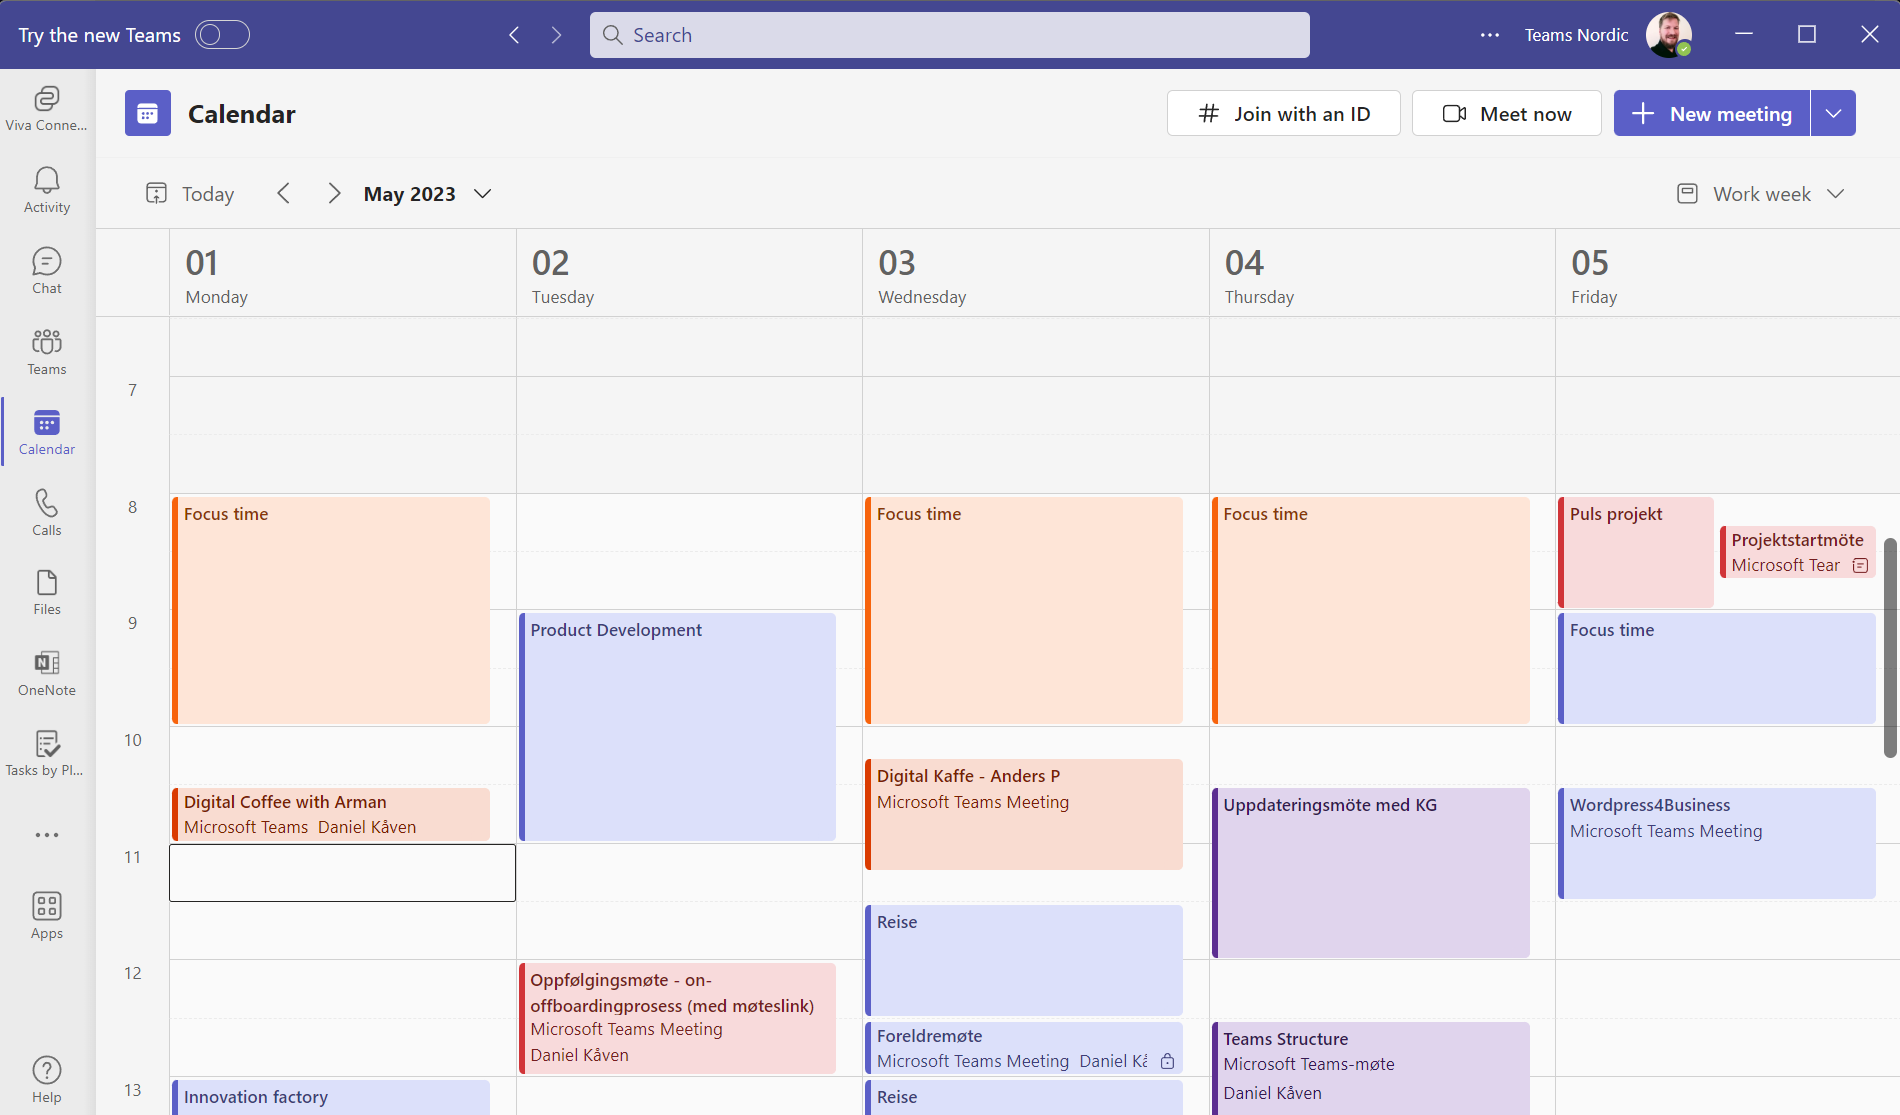Select the Files icon
The height and width of the screenshot is (1115, 1900).
(46, 592)
